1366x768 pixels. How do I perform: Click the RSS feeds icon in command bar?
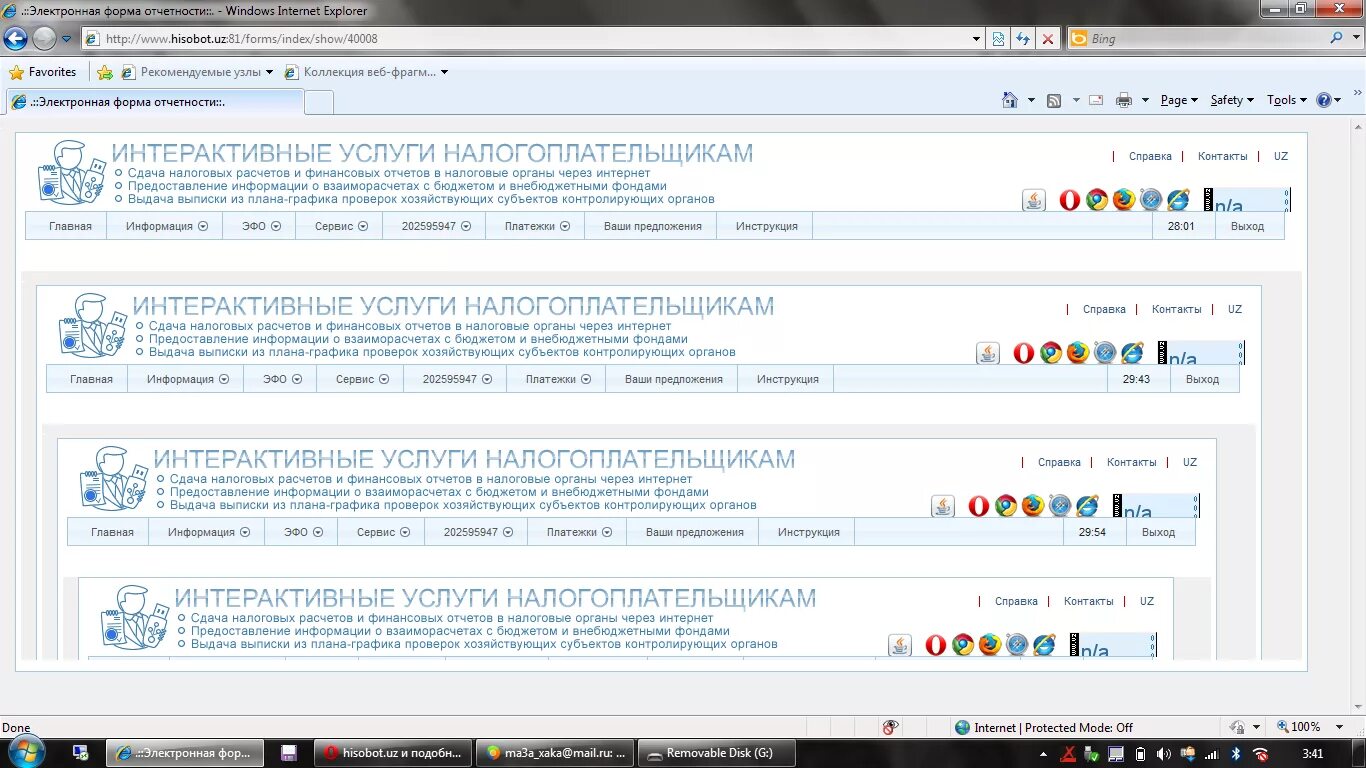click(x=1054, y=100)
